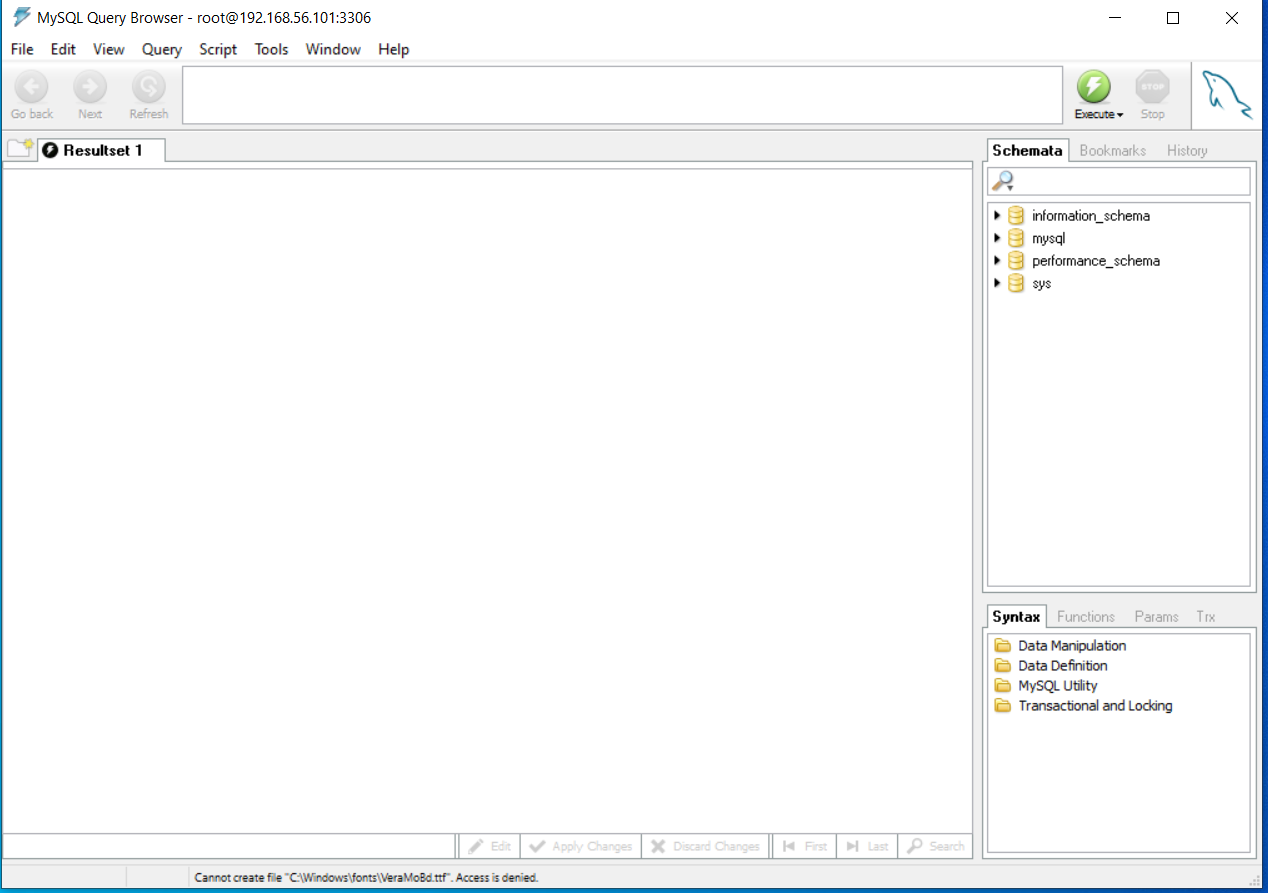This screenshot has width=1268, height=893.
Task: Open the Window menu
Action: coord(333,49)
